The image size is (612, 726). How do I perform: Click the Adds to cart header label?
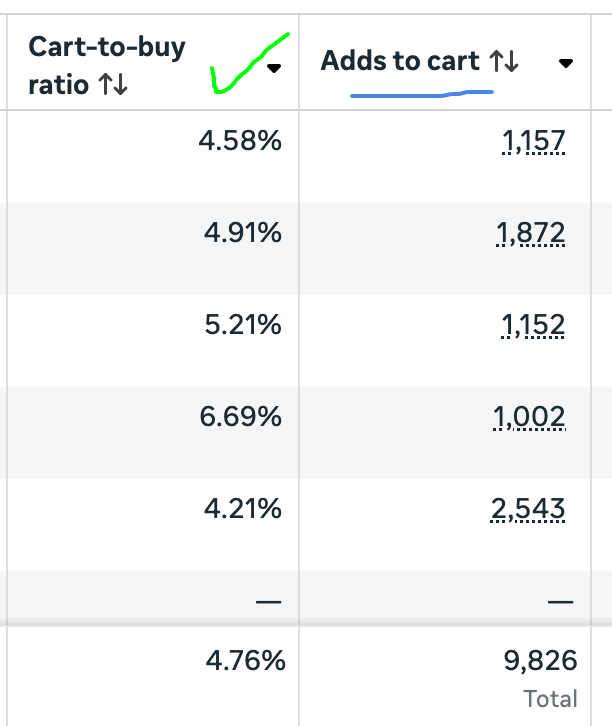[x=400, y=62]
